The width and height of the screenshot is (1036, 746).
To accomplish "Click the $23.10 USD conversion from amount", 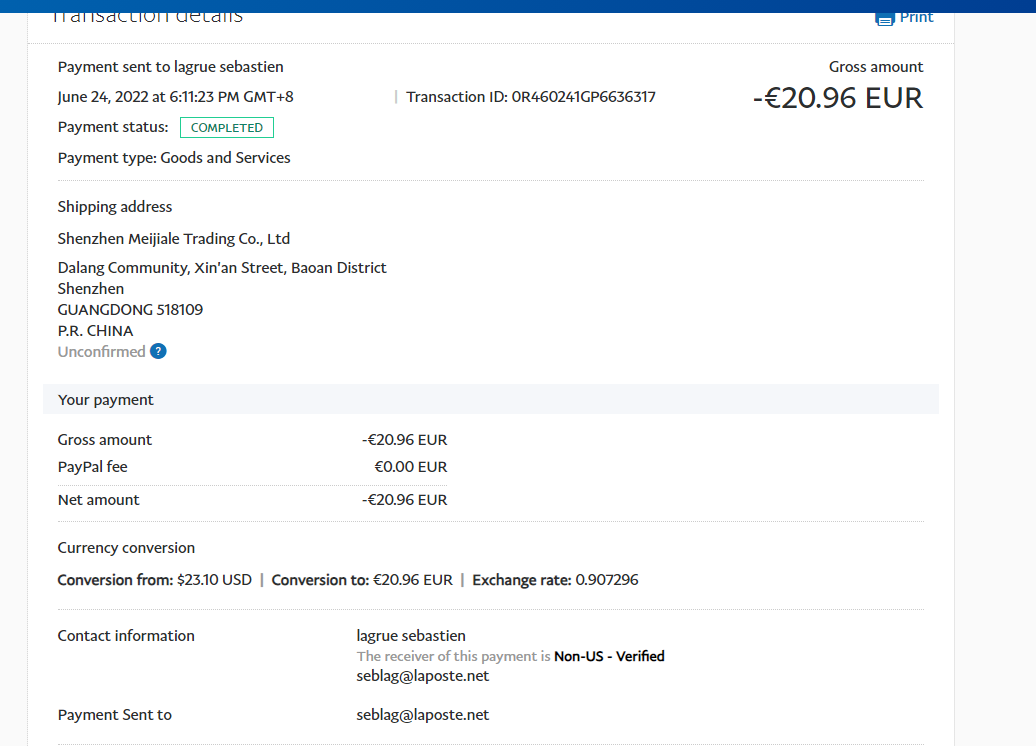I will (x=214, y=580).
